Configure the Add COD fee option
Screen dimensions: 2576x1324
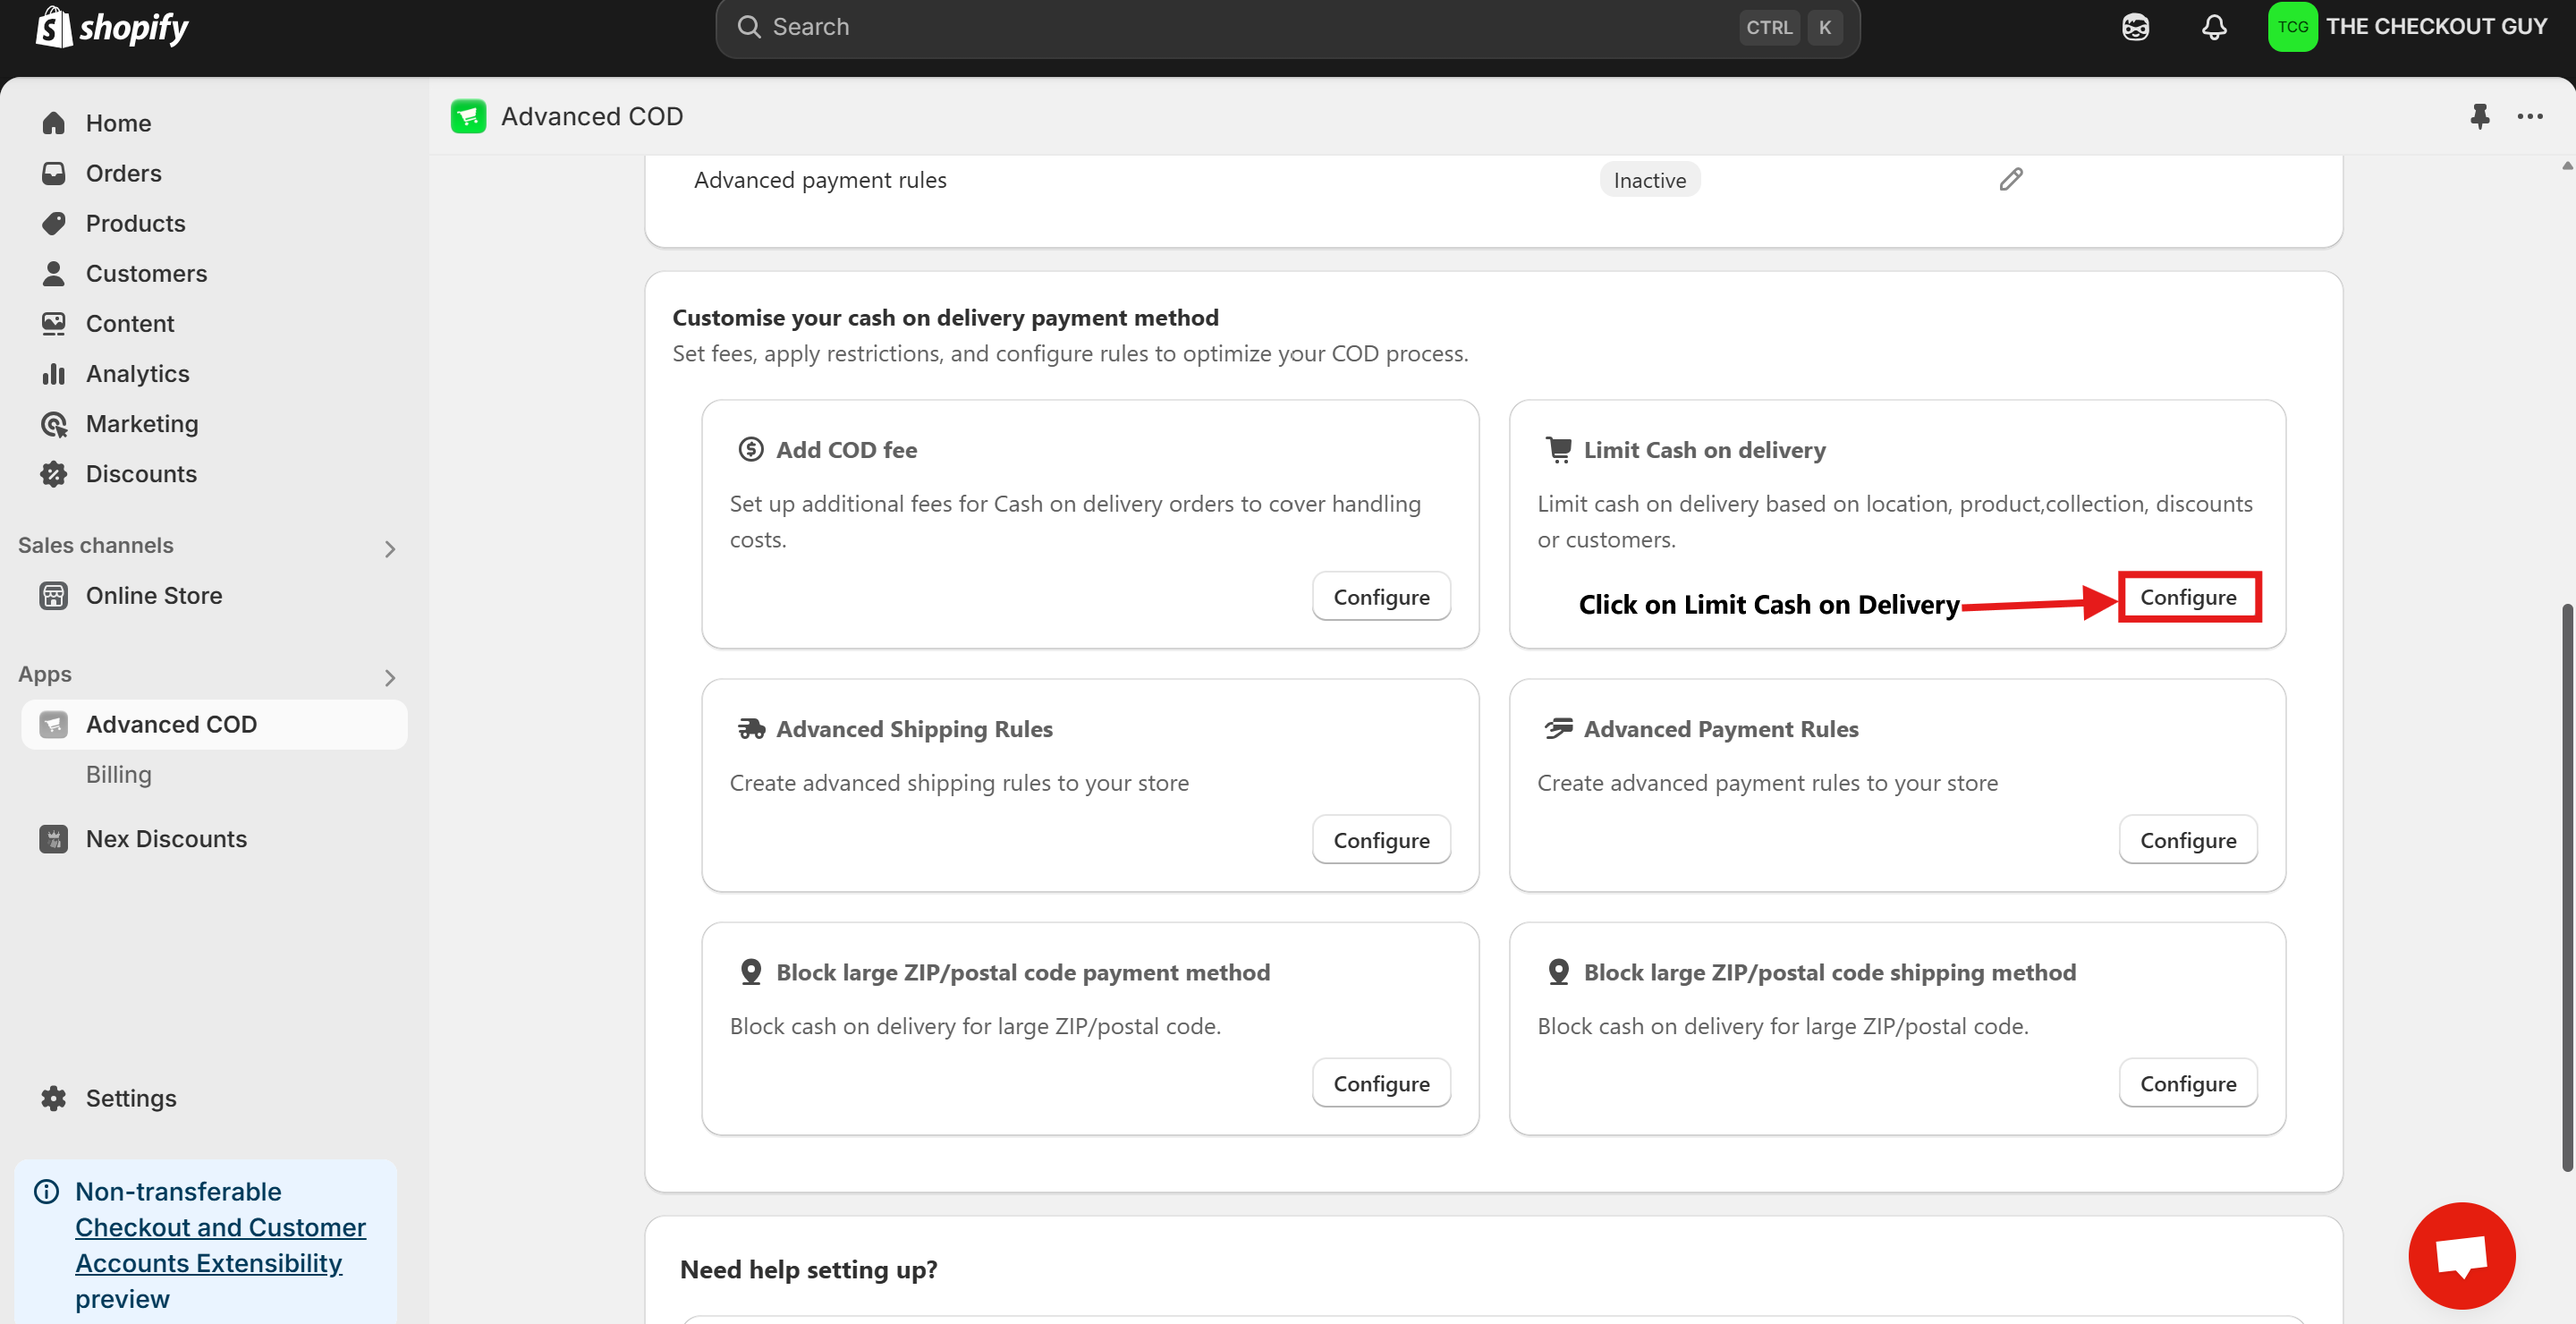[1380, 597]
